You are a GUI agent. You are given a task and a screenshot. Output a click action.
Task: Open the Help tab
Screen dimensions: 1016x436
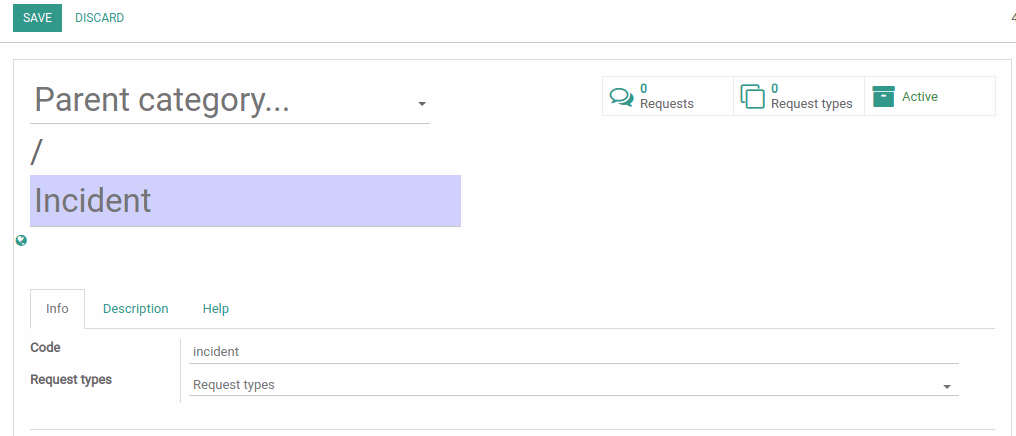216,309
